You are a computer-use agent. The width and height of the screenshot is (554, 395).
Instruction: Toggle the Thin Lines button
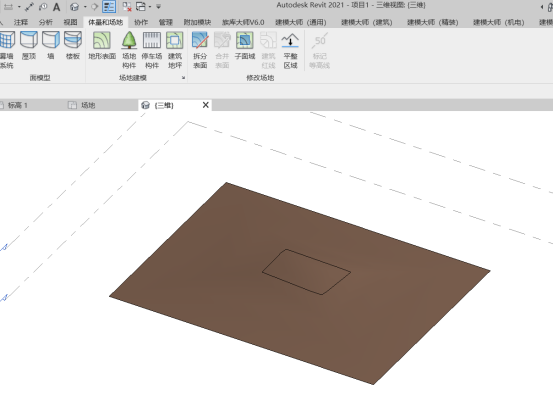click(x=109, y=7)
